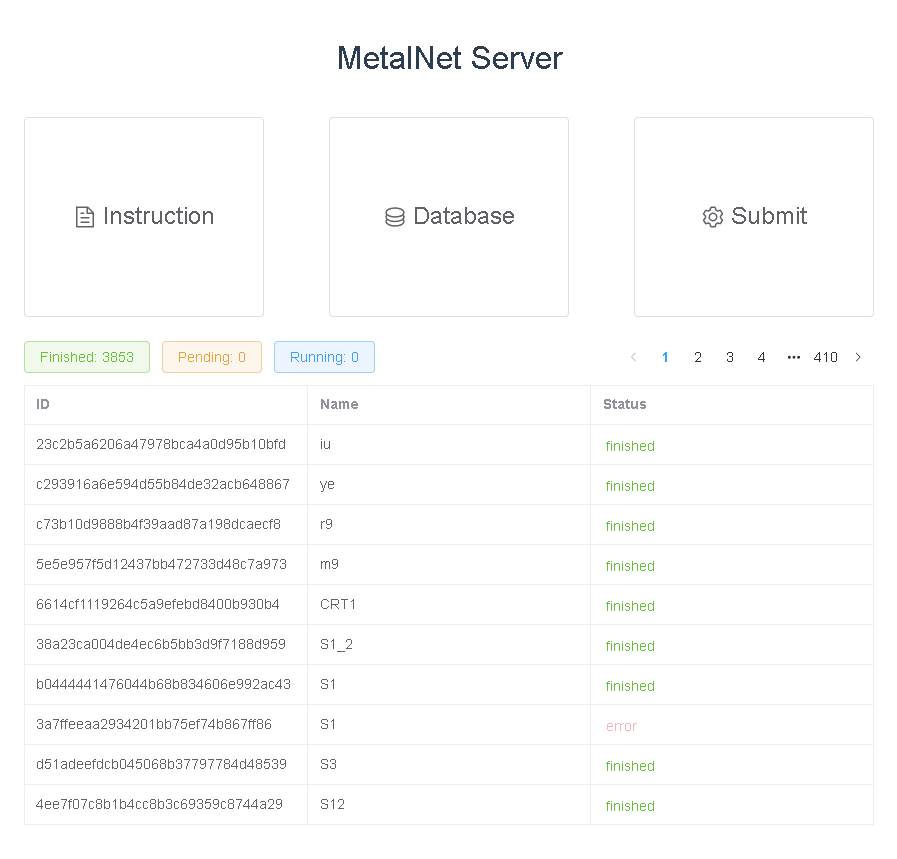Click job ID starting with 23c2b5a6

(161, 444)
